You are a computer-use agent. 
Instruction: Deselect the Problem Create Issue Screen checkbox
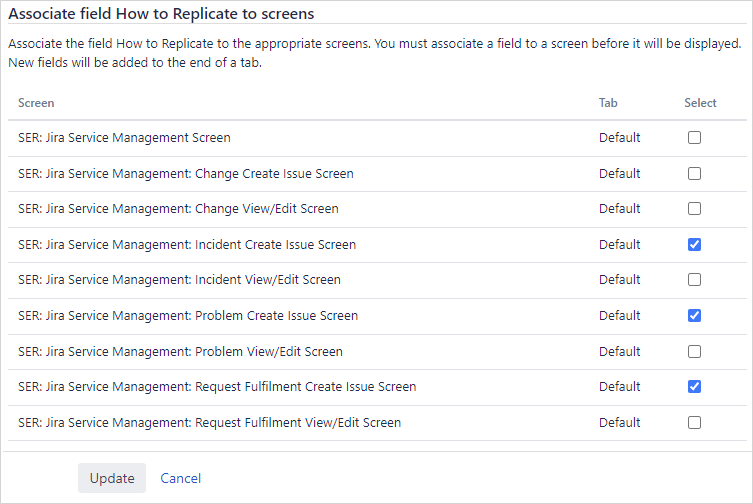[694, 315]
